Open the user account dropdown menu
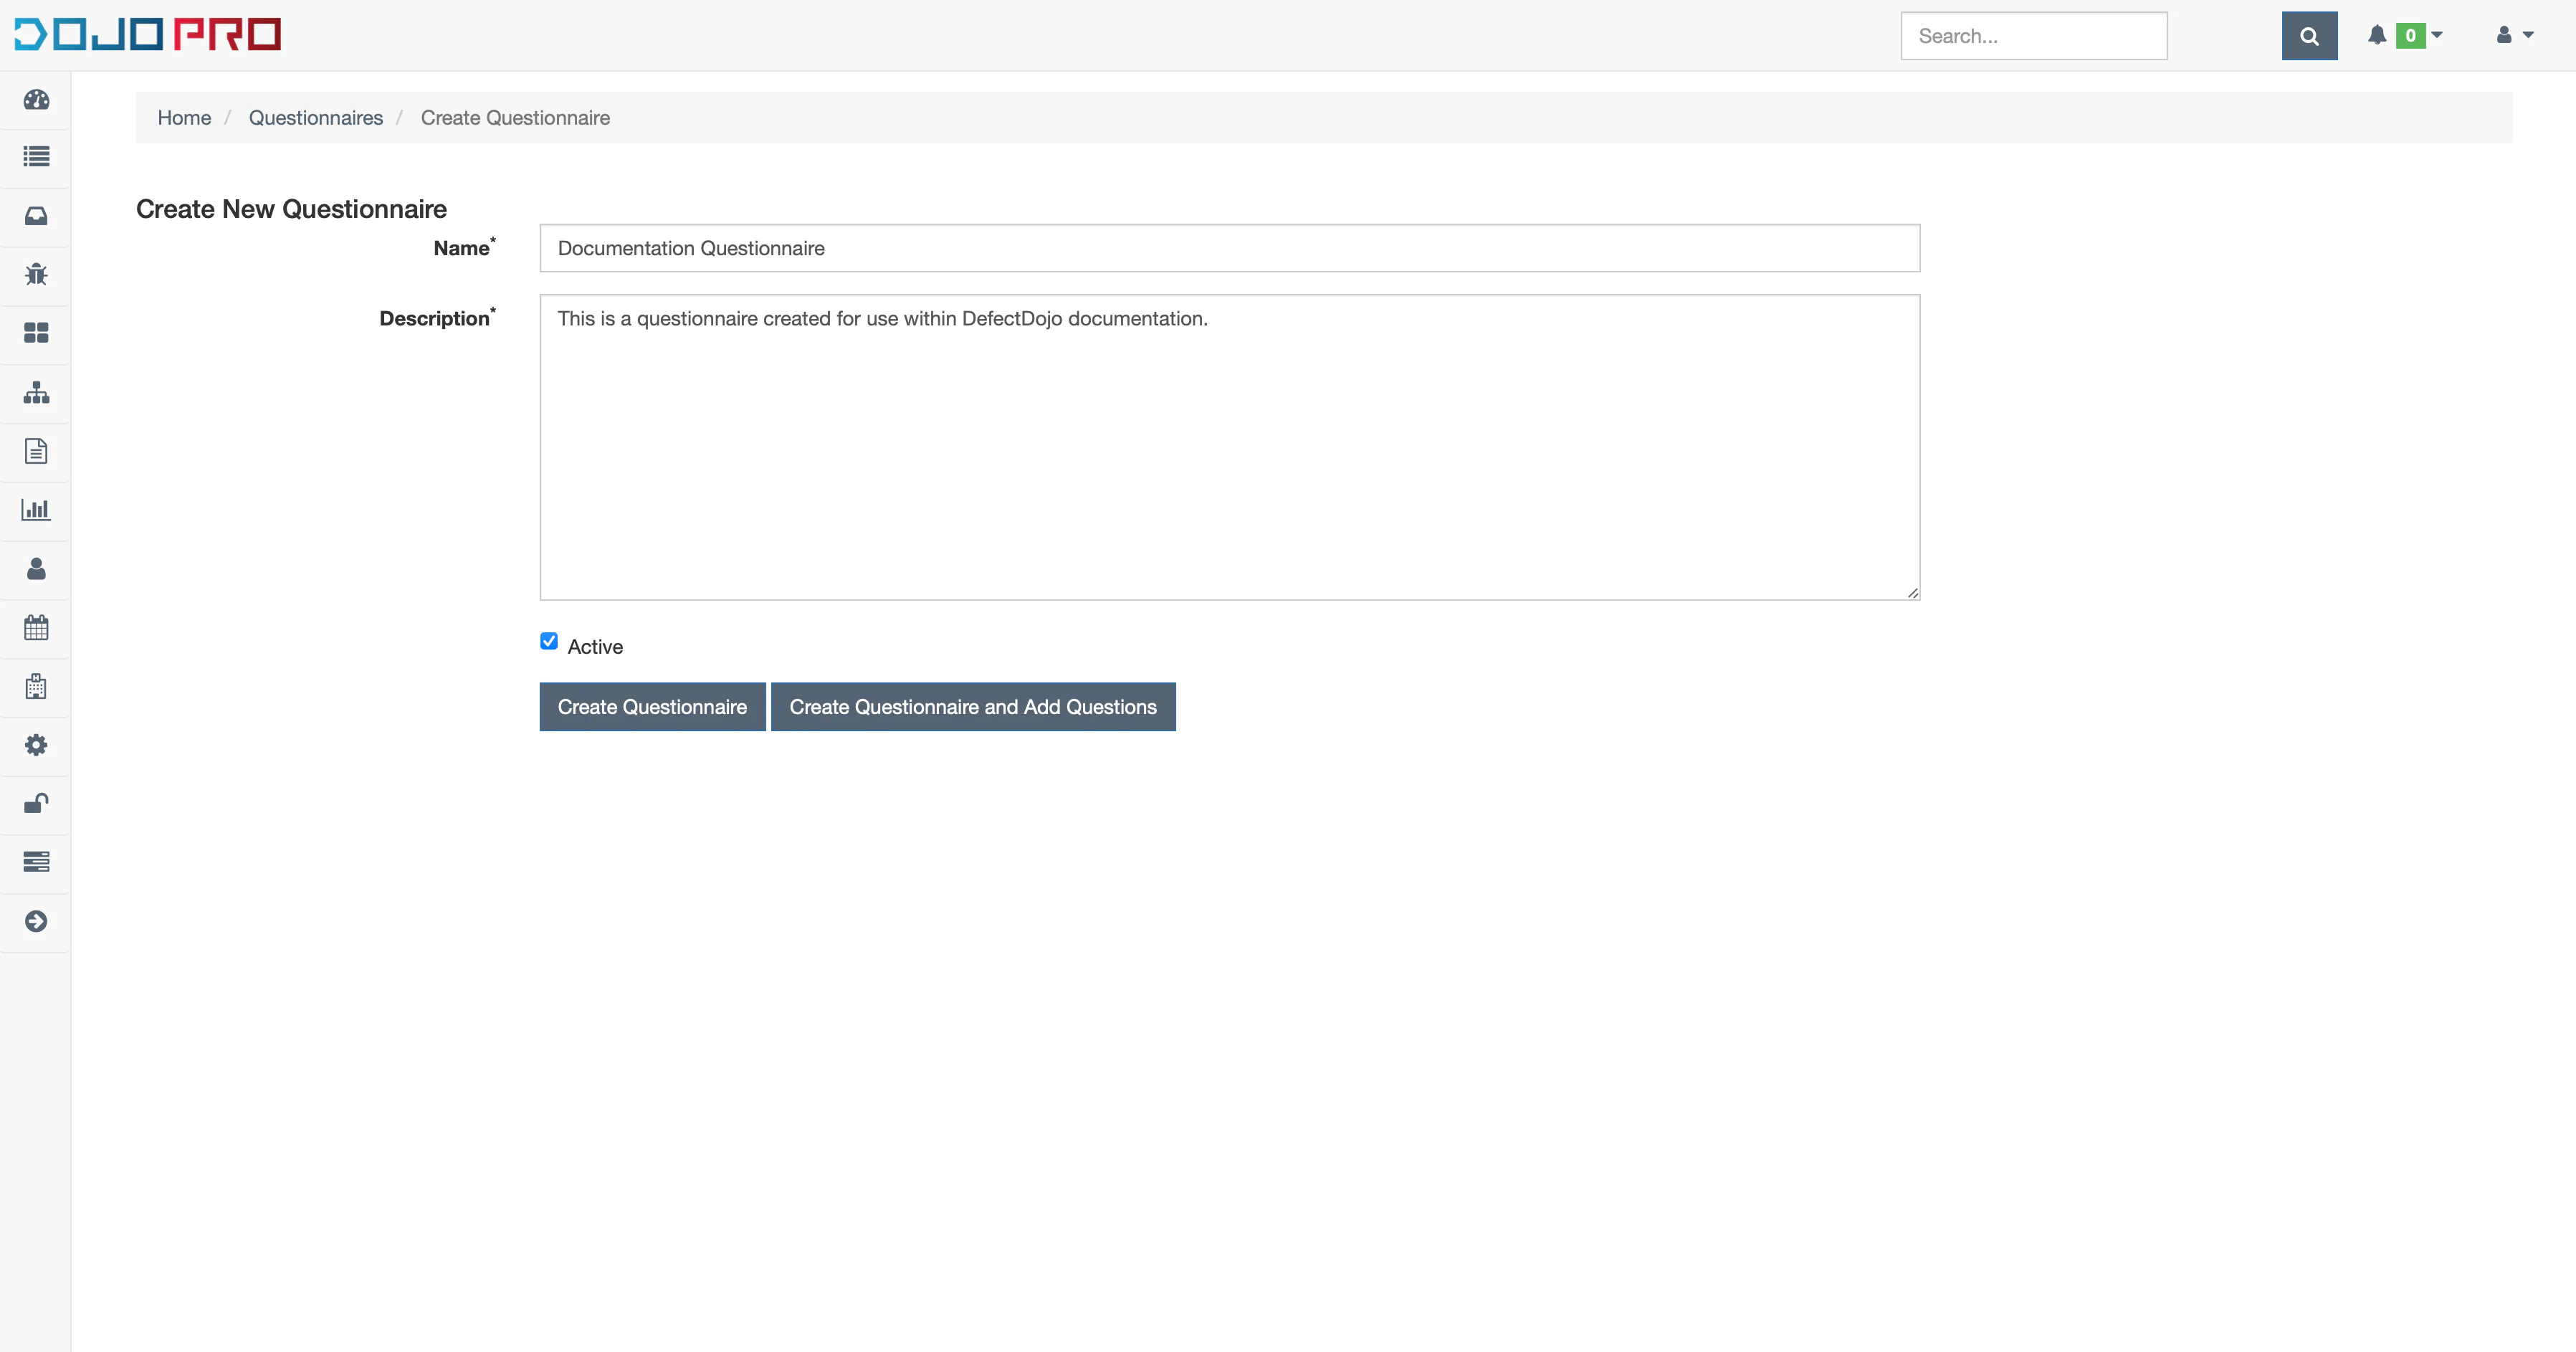This screenshot has height=1352, width=2576. 2514,35
